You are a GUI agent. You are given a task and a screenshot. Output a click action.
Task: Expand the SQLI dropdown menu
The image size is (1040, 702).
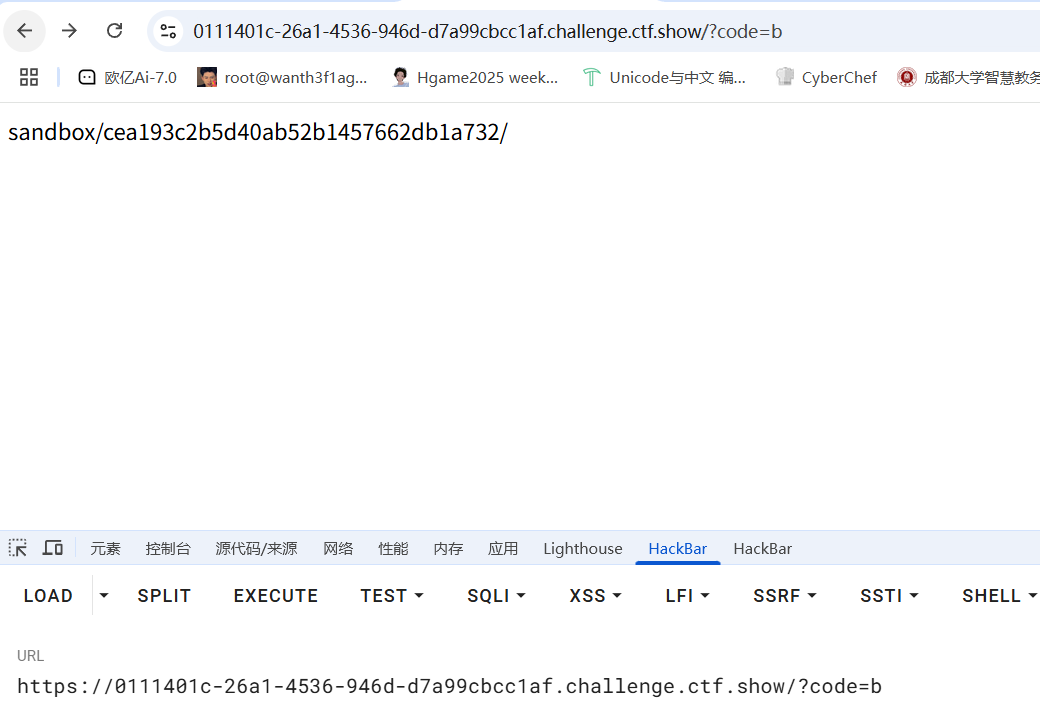coord(496,595)
